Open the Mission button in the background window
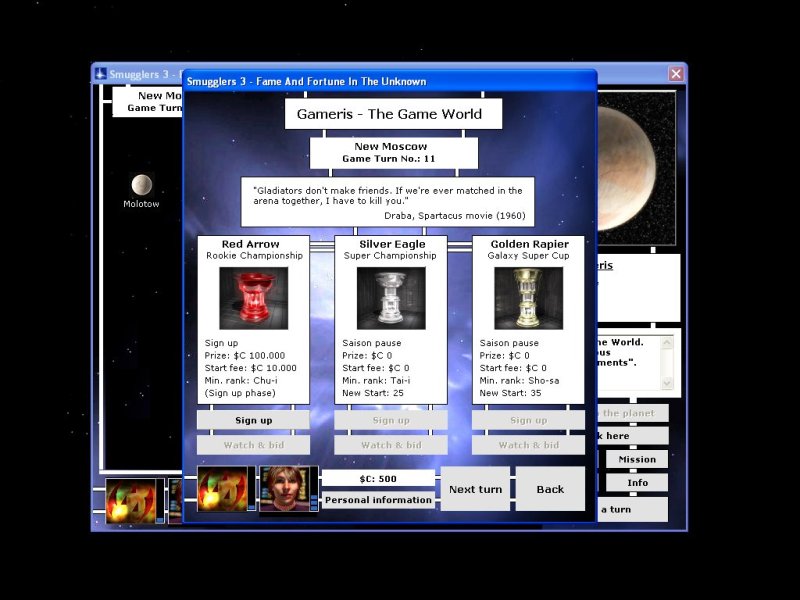This screenshot has height=600, width=800. click(x=637, y=459)
